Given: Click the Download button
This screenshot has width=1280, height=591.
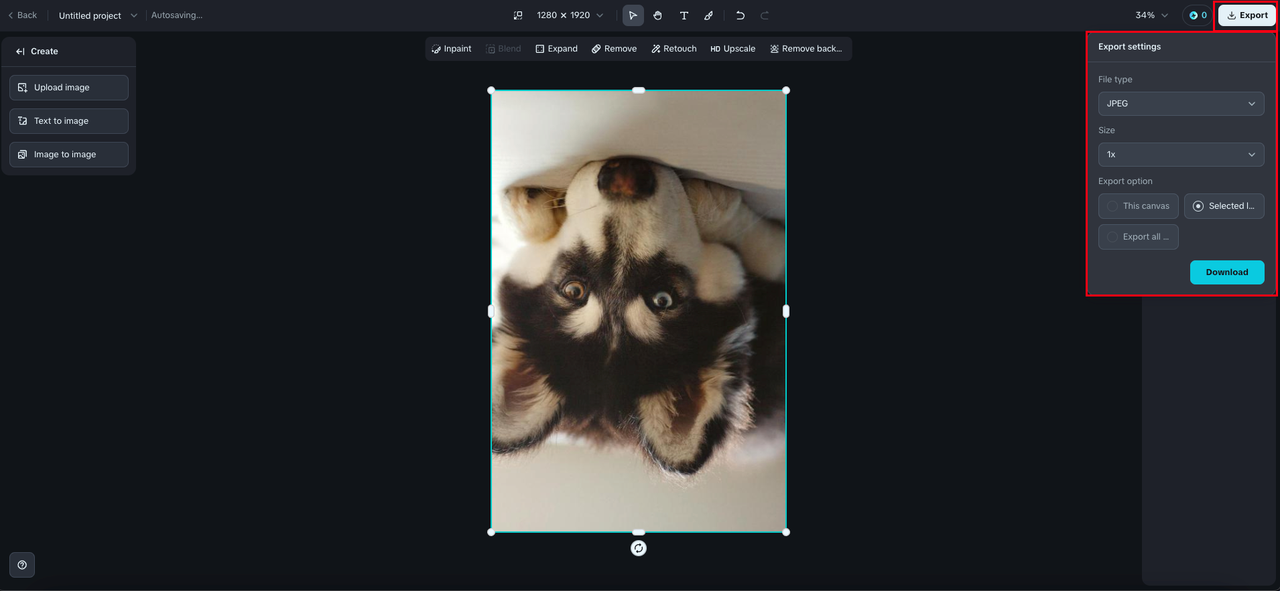Looking at the screenshot, I should [x=1227, y=272].
